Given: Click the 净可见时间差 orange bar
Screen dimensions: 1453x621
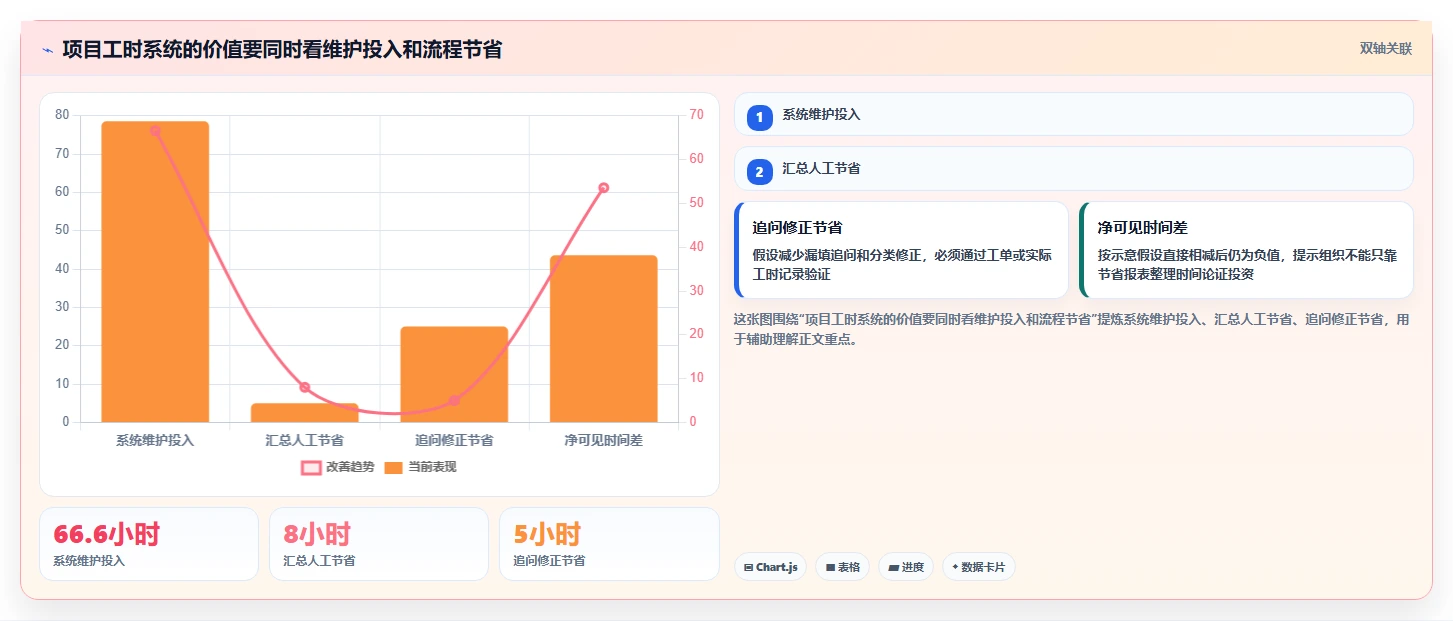Looking at the screenshot, I should point(604,339).
